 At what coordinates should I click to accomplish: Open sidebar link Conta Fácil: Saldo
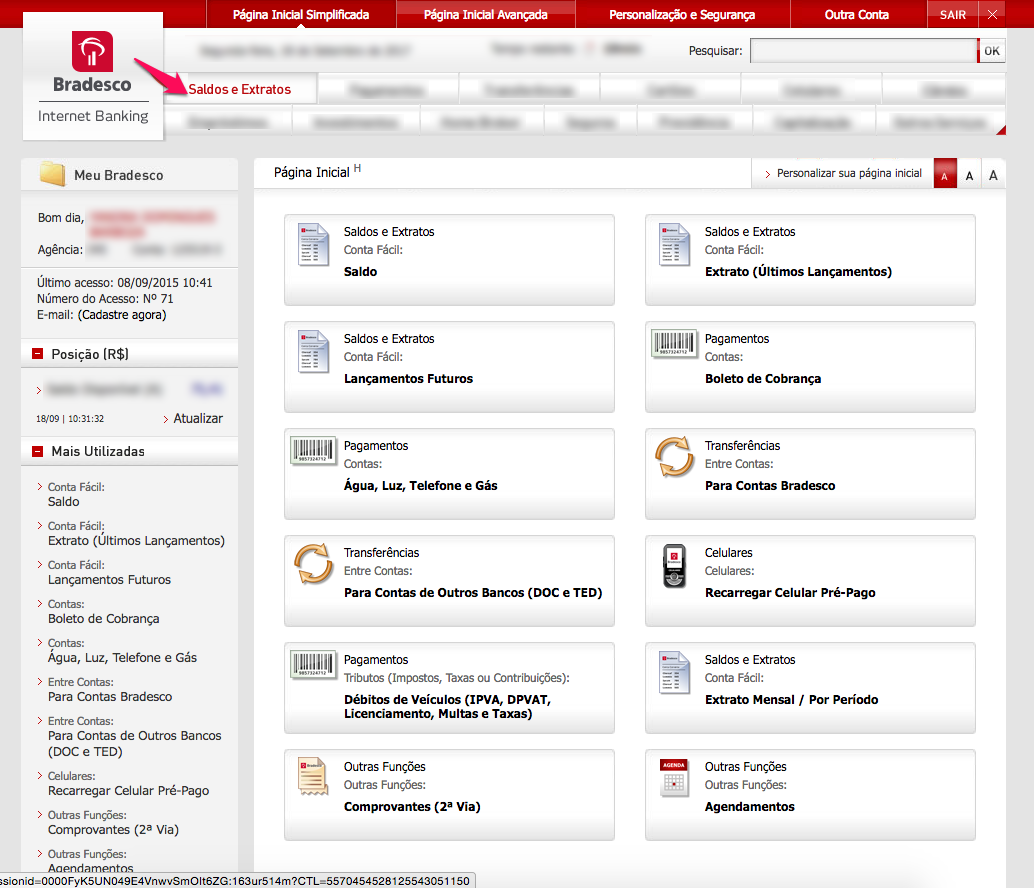[63, 502]
